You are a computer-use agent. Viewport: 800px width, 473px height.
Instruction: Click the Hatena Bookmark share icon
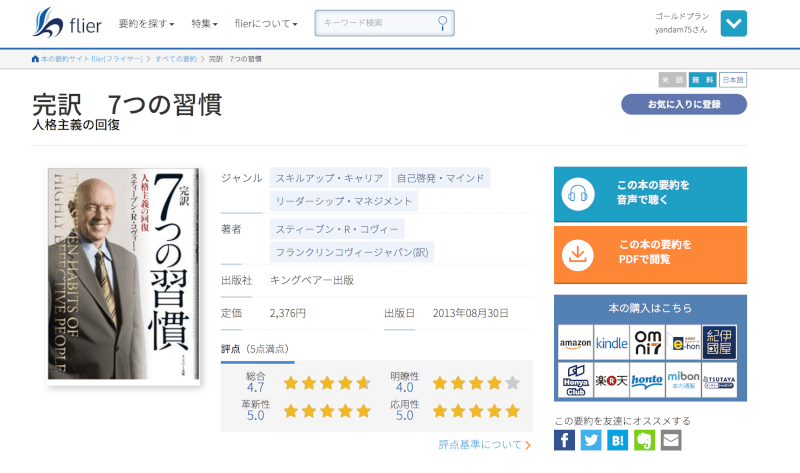[618, 440]
